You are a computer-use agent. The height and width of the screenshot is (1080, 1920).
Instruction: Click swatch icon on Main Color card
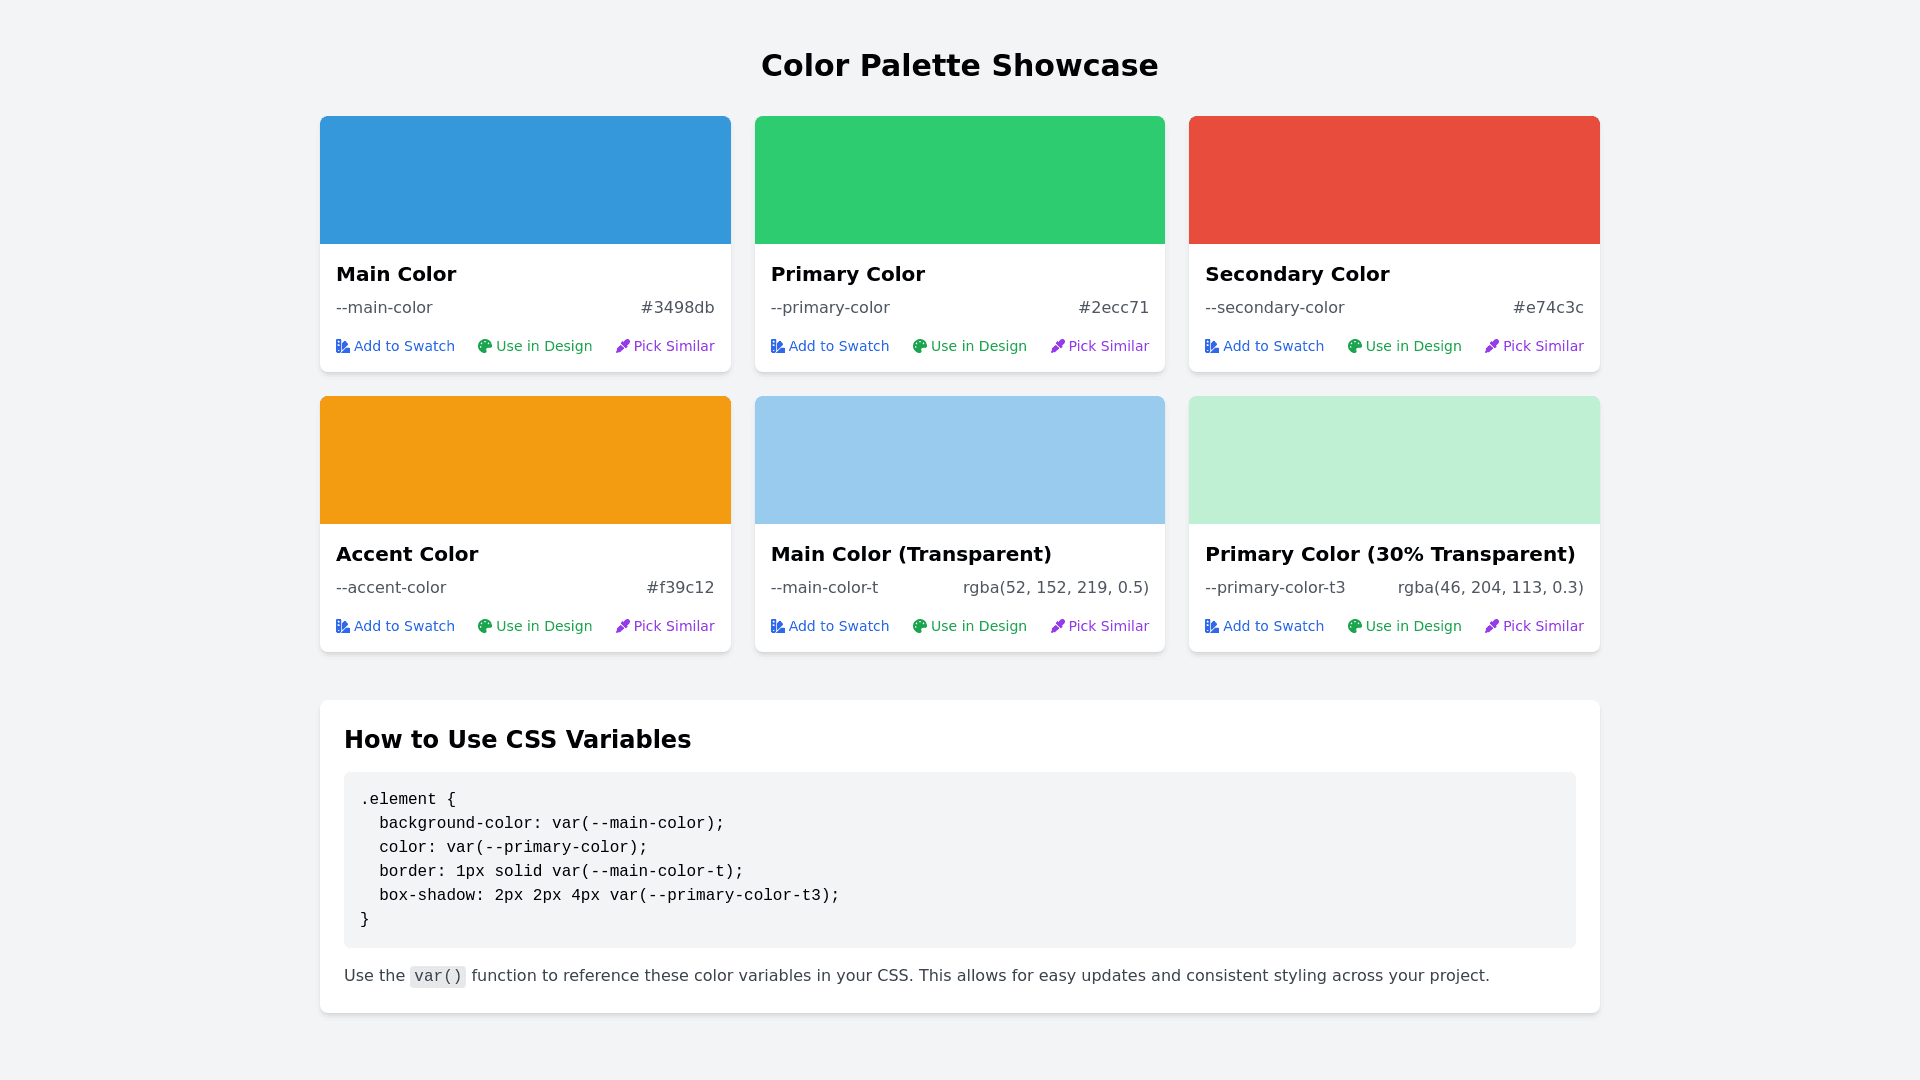click(343, 346)
